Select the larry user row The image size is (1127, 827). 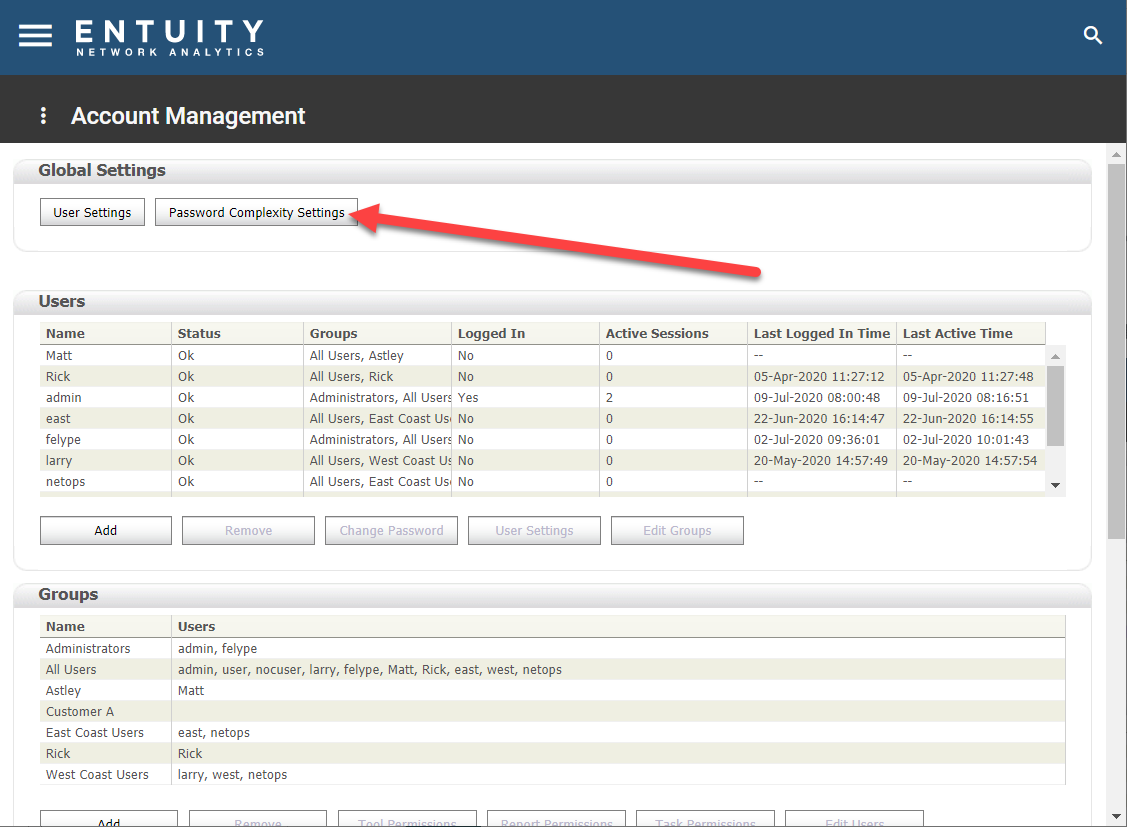point(543,461)
